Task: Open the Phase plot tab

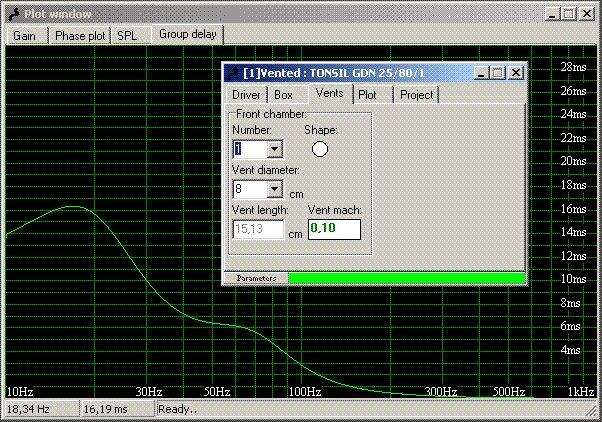Action: coord(80,35)
